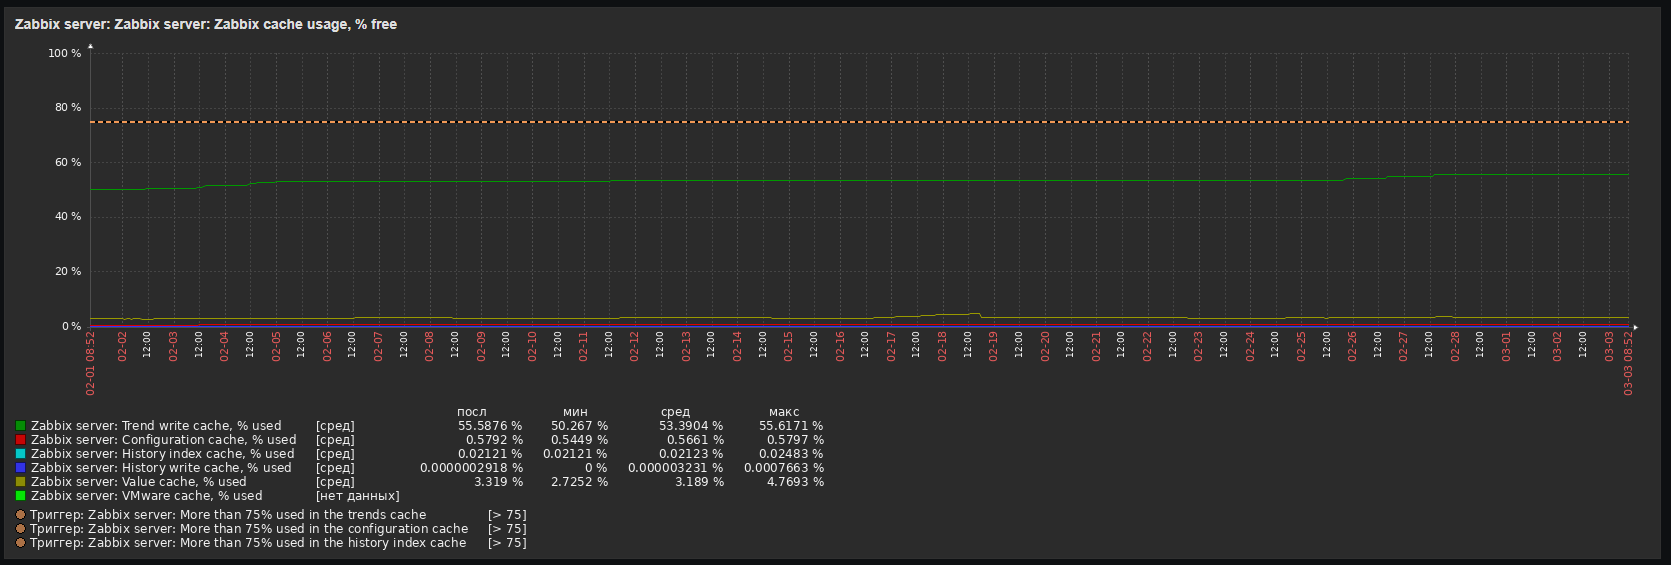Click the '02-12' date label on time axis
Image resolution: width=1671 pixels, height=565 pixels.
pos(634,347)
